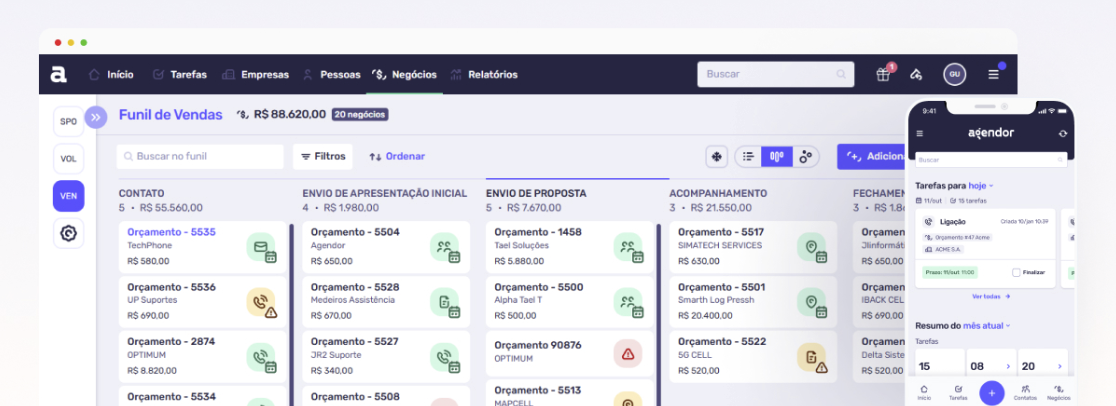Click the location icon on Orçamento - 5501

pos(813,303)
